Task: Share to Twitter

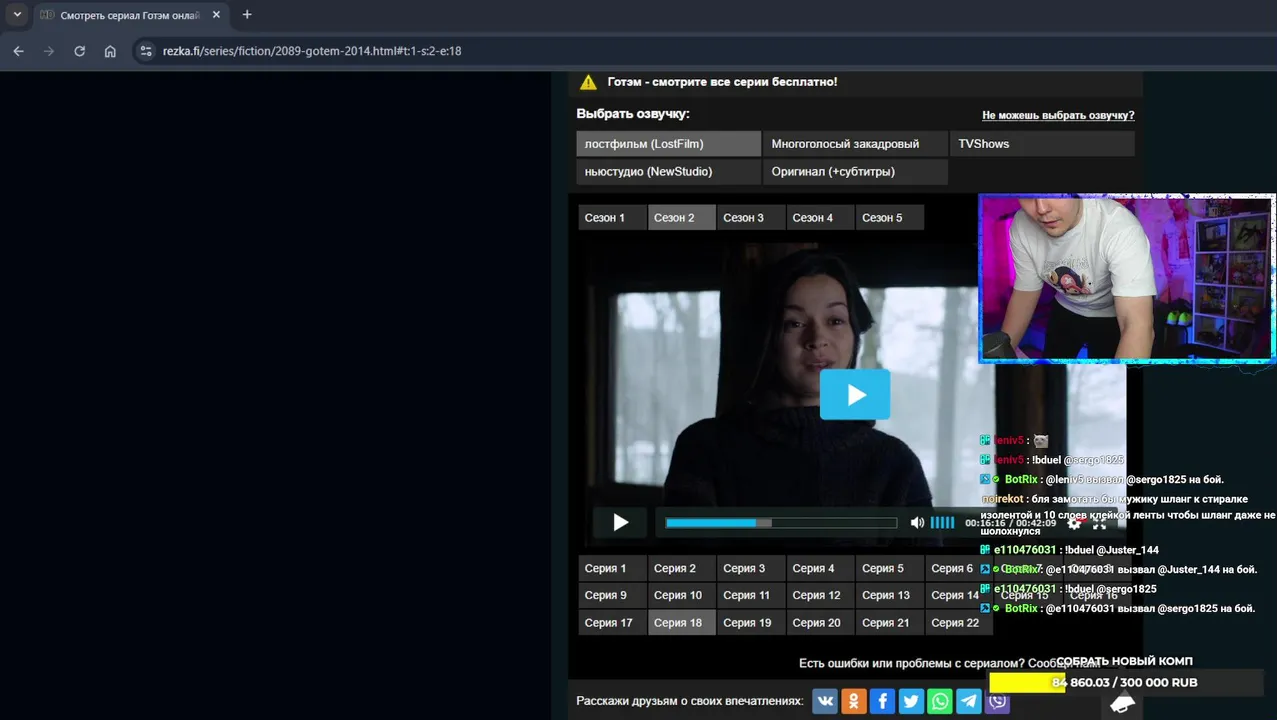Action: point(911,701)
